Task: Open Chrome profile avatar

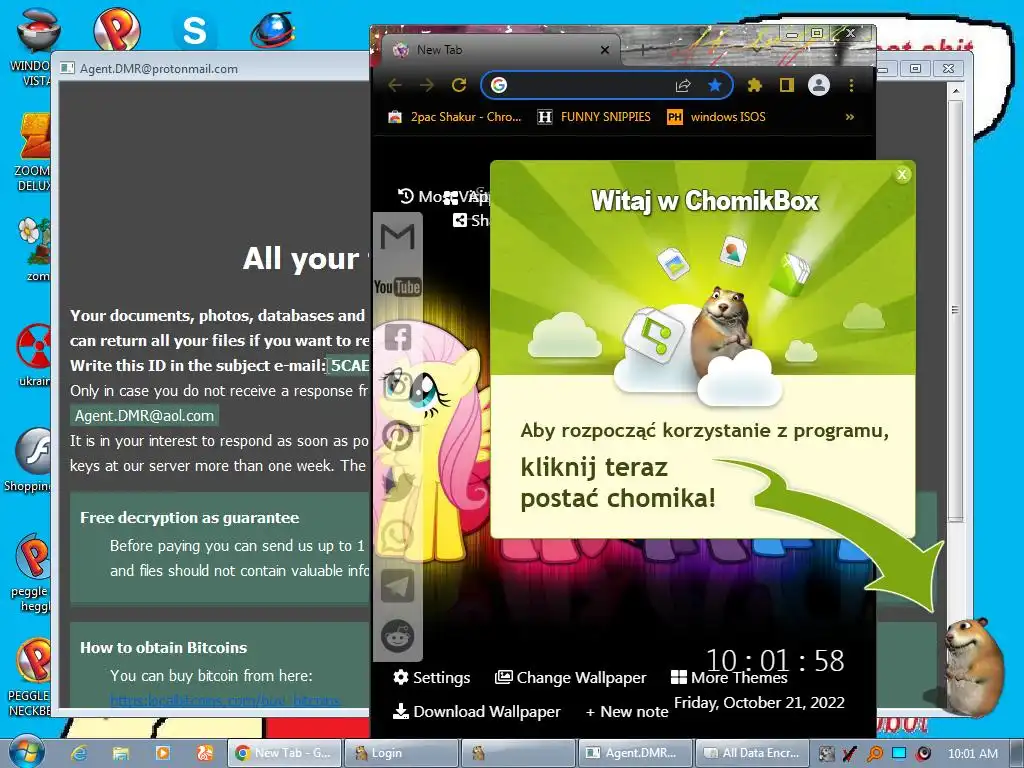Action: 819,85
